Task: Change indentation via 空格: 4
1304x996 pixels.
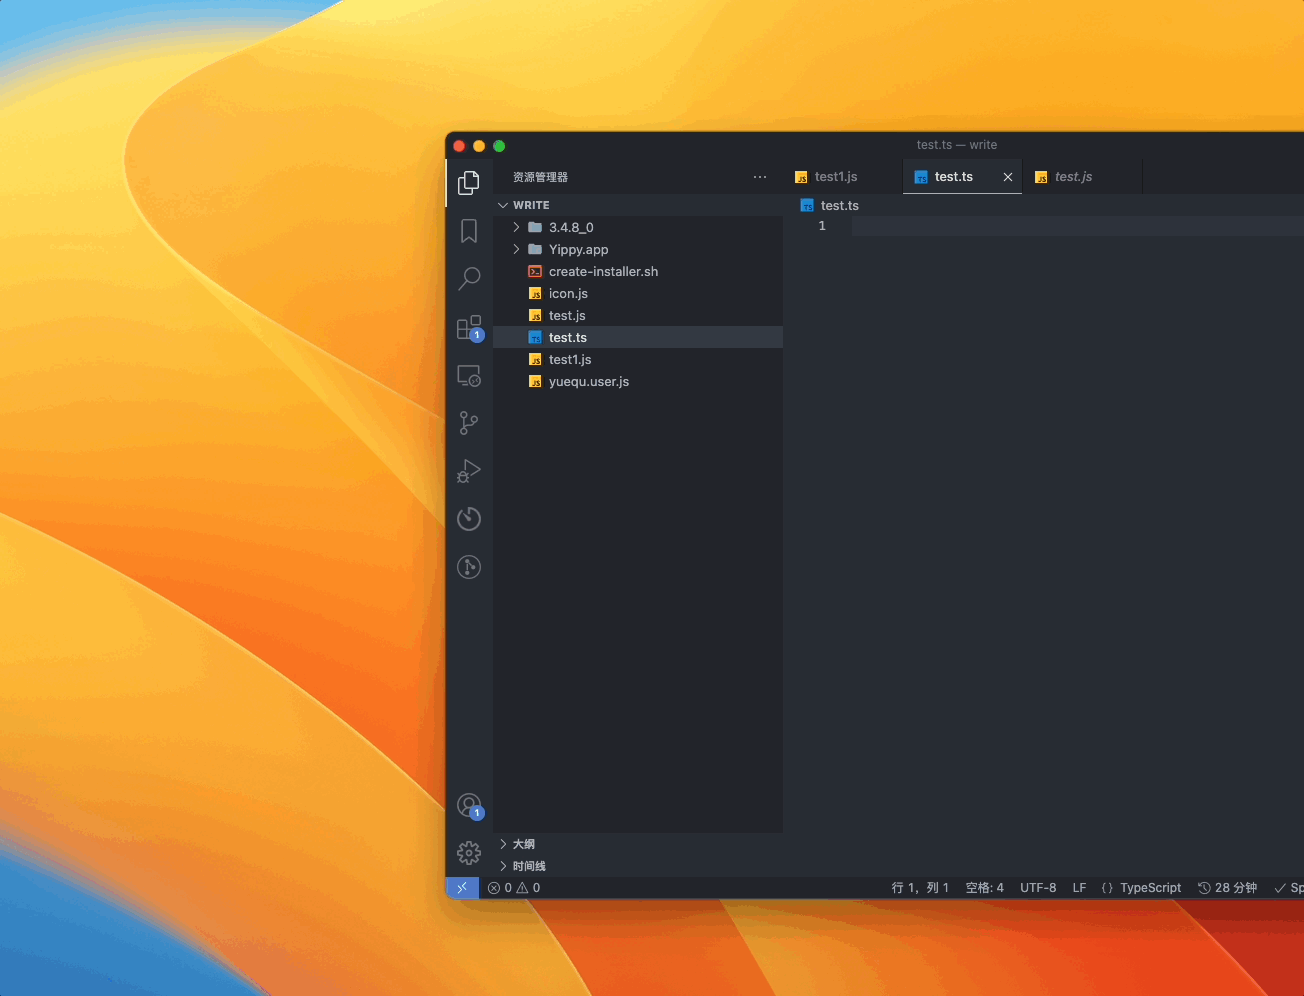Action: click(x=985, y=888)
